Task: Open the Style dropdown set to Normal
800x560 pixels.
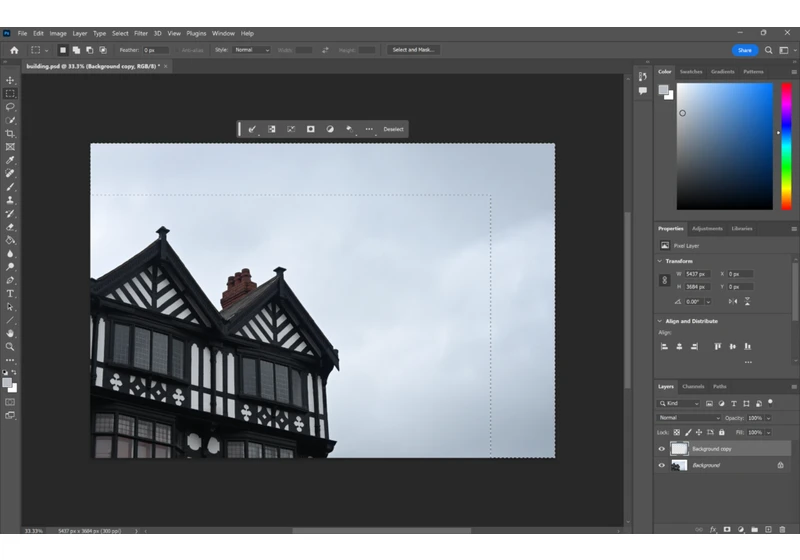Action: pos(251,50)
